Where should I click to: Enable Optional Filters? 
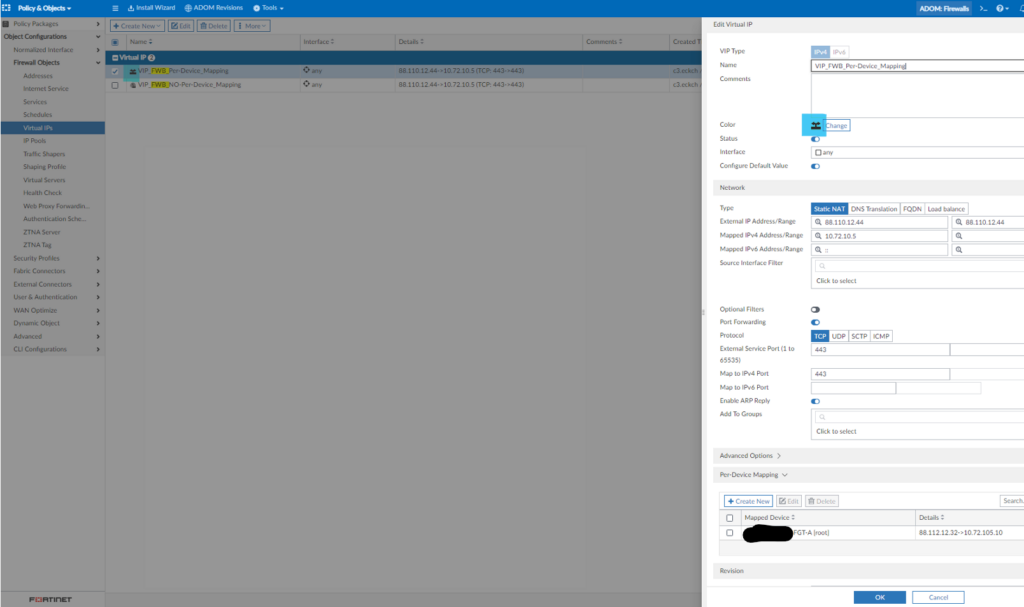[816, 309]
